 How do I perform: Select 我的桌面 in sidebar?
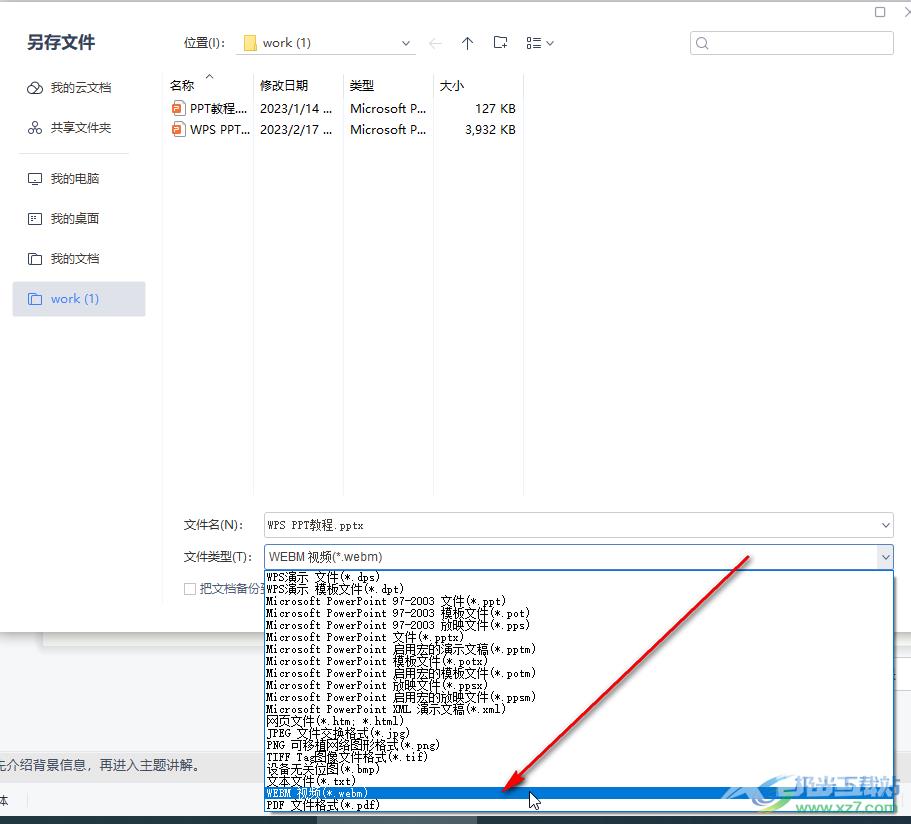pyautogui.click(x=63, y=218)
